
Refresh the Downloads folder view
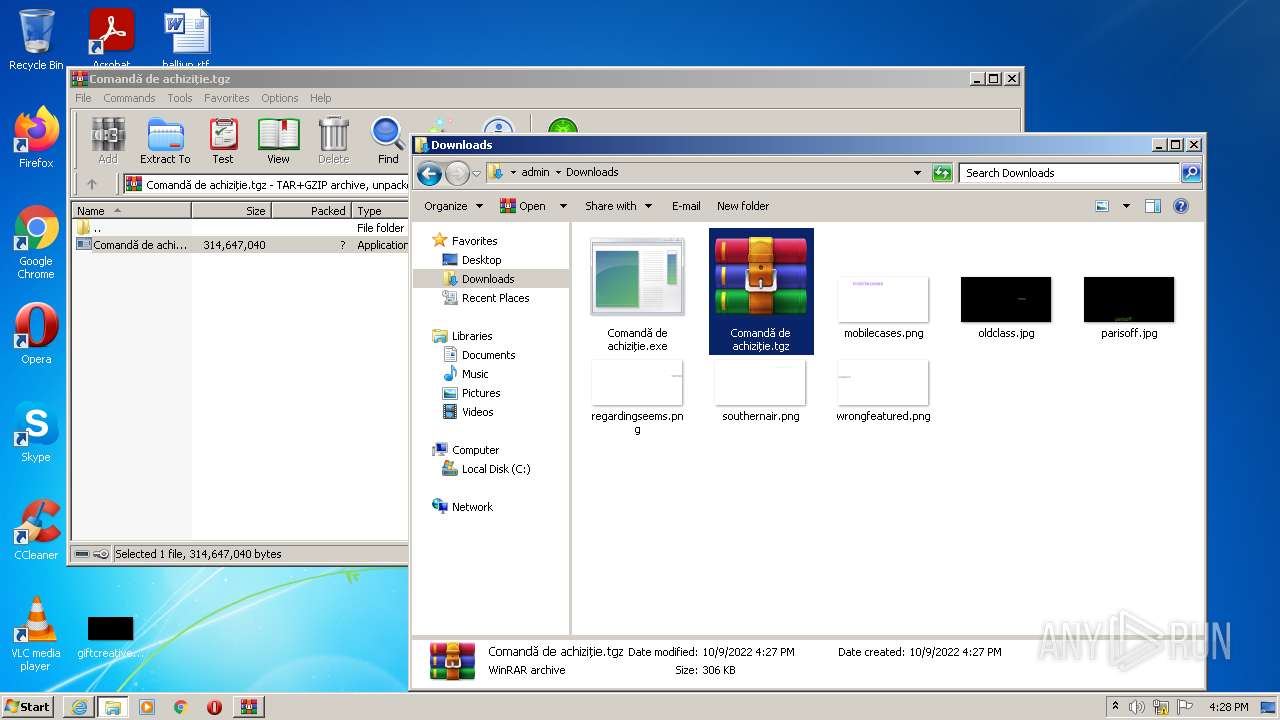(x=942, y=173)
